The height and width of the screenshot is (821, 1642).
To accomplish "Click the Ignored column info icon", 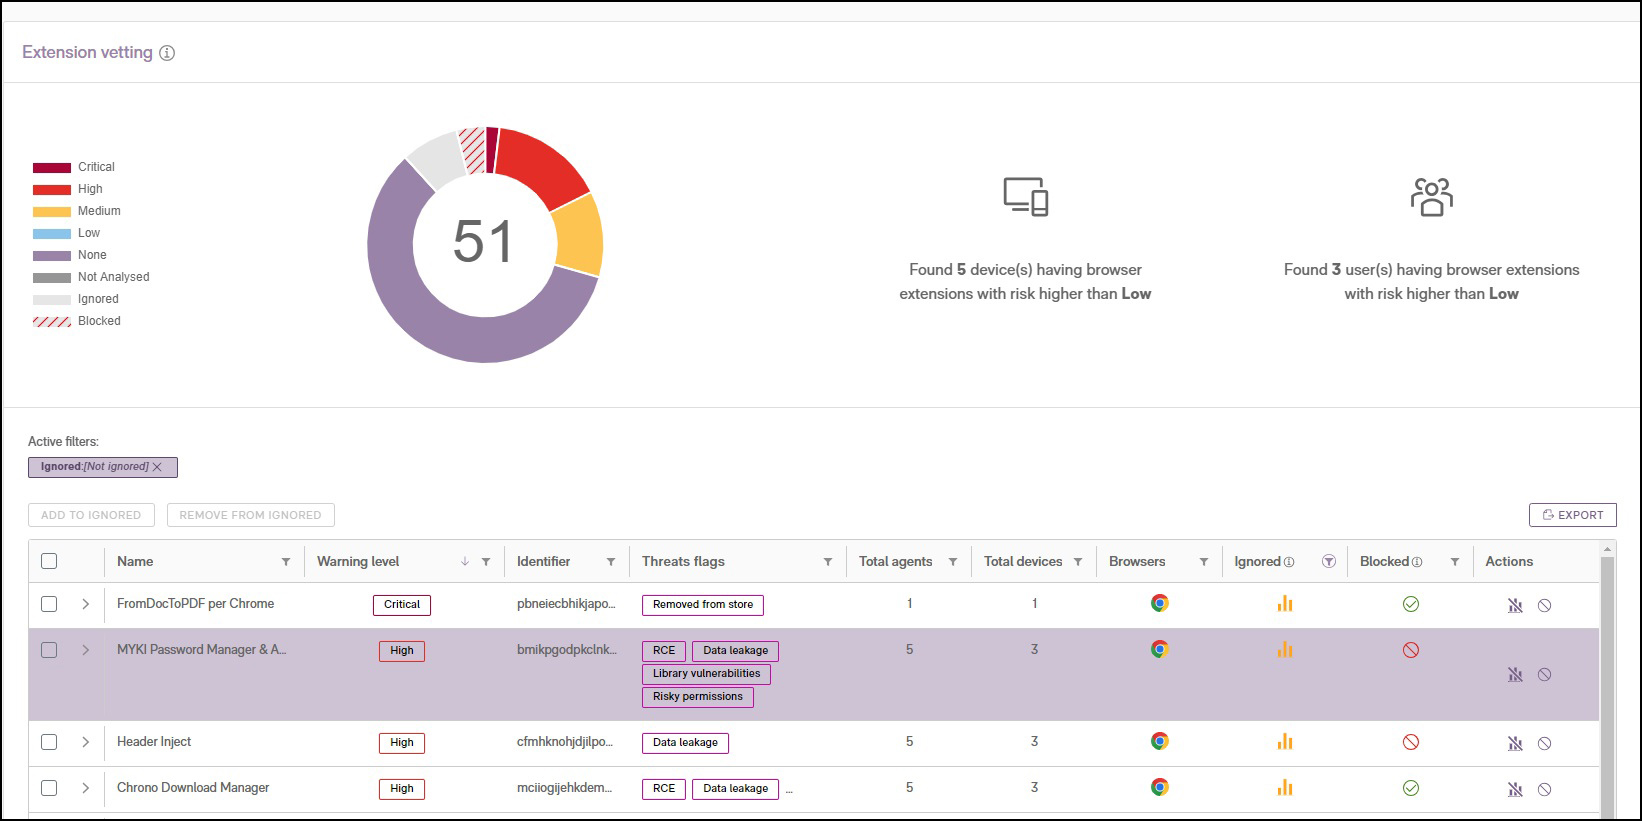I will (1289, 562).
